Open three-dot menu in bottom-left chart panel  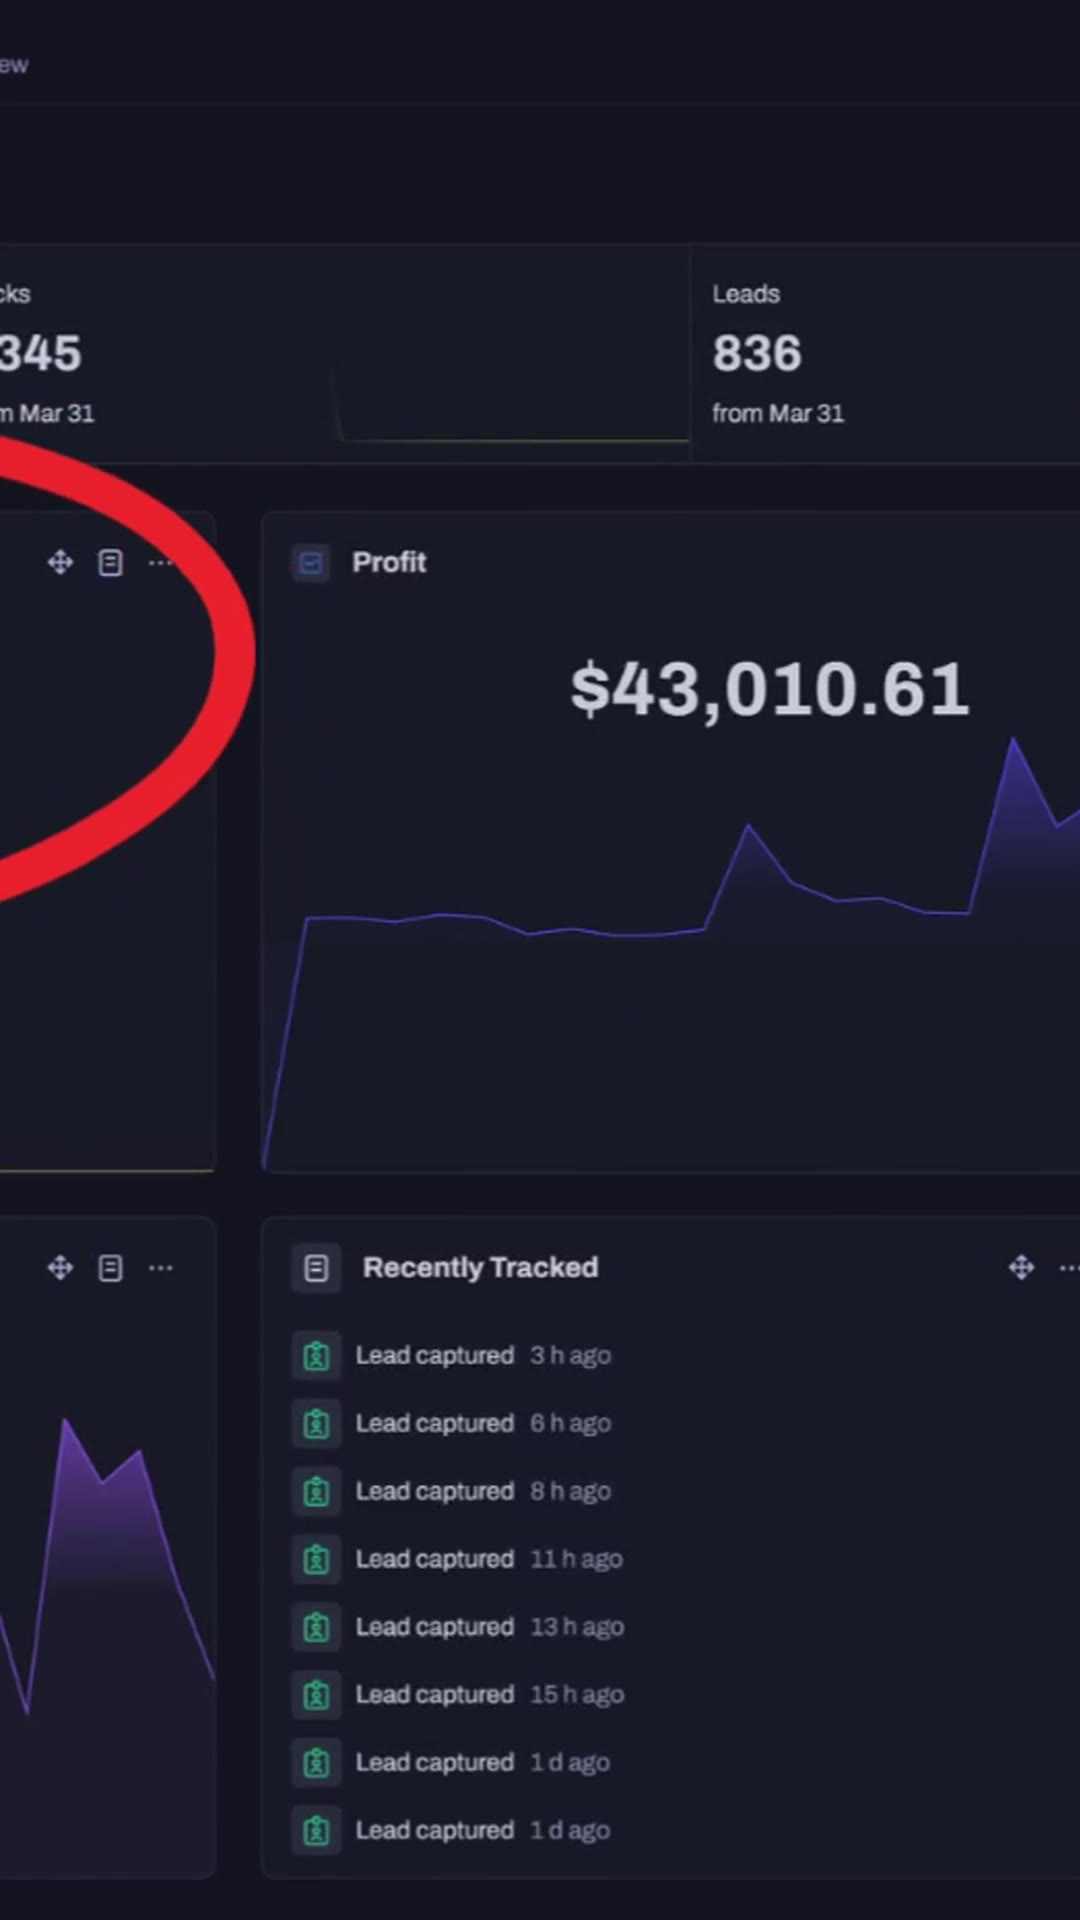click(x=160, y=1268)
